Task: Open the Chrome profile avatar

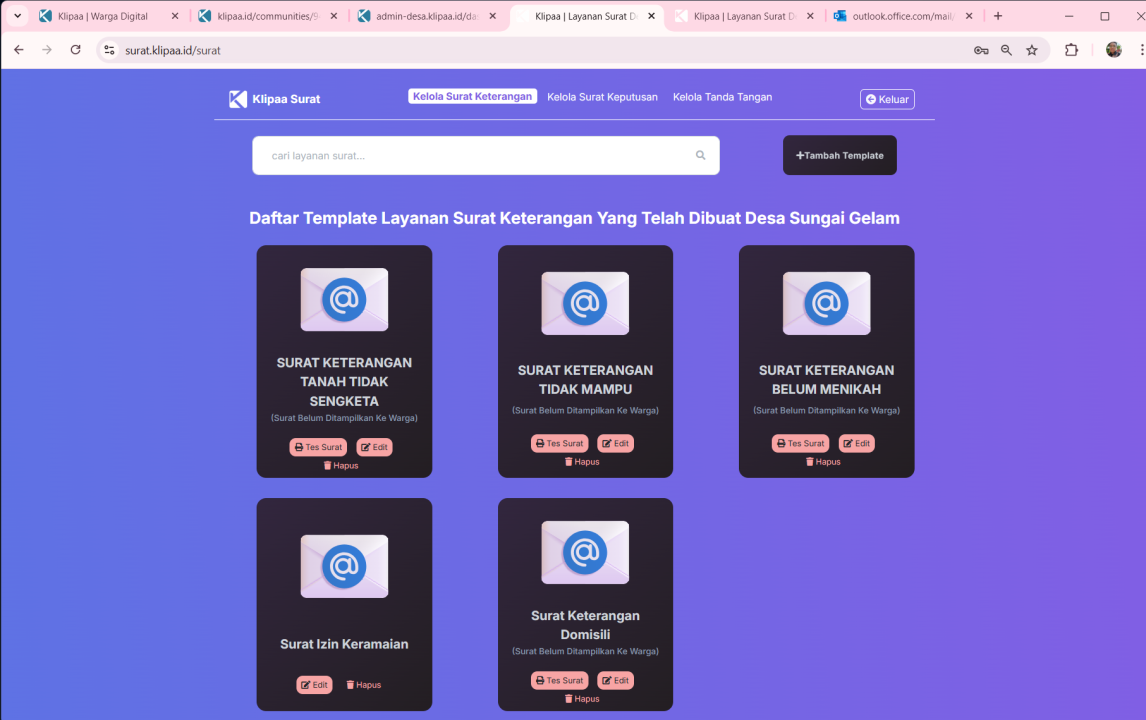Action: point(1113,50)
